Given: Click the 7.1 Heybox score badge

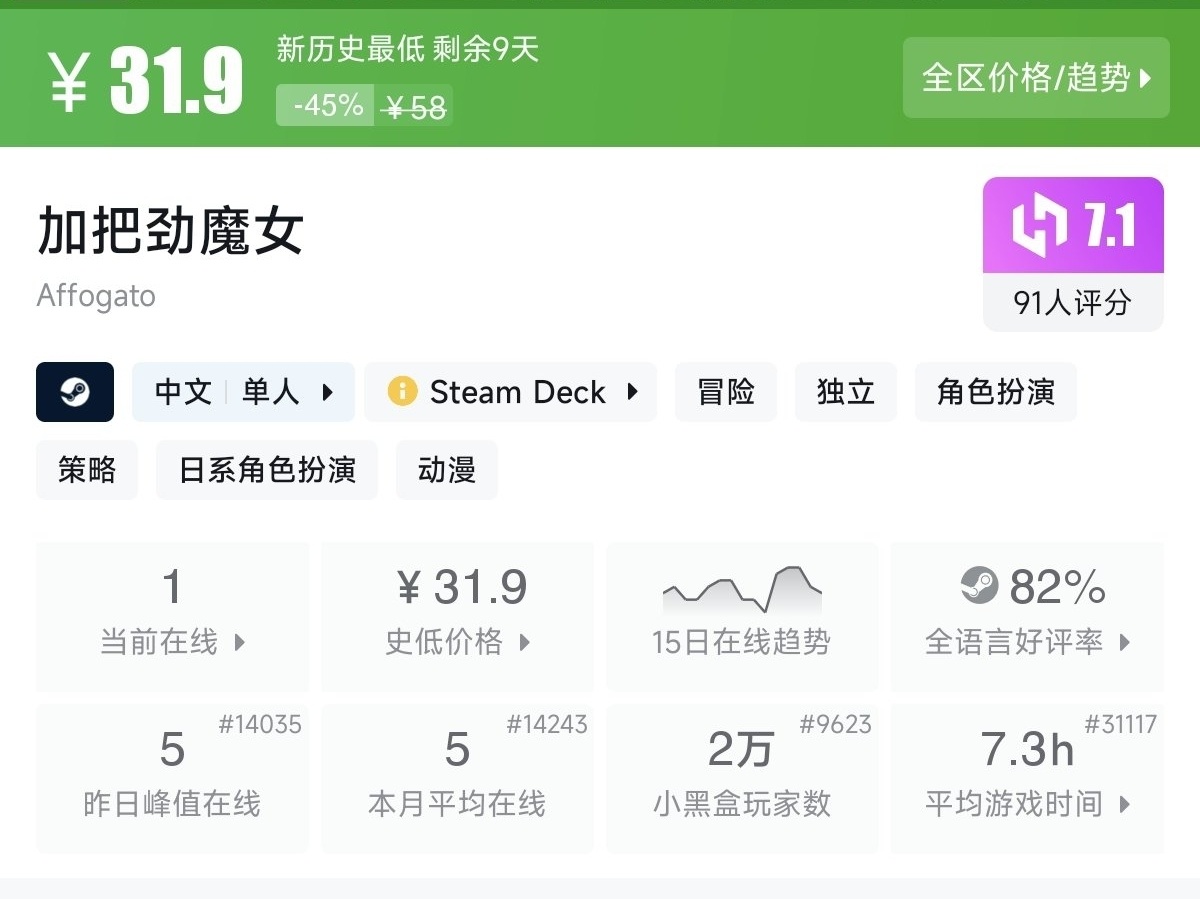Looking at the screenshot, I should (1073, 226).
